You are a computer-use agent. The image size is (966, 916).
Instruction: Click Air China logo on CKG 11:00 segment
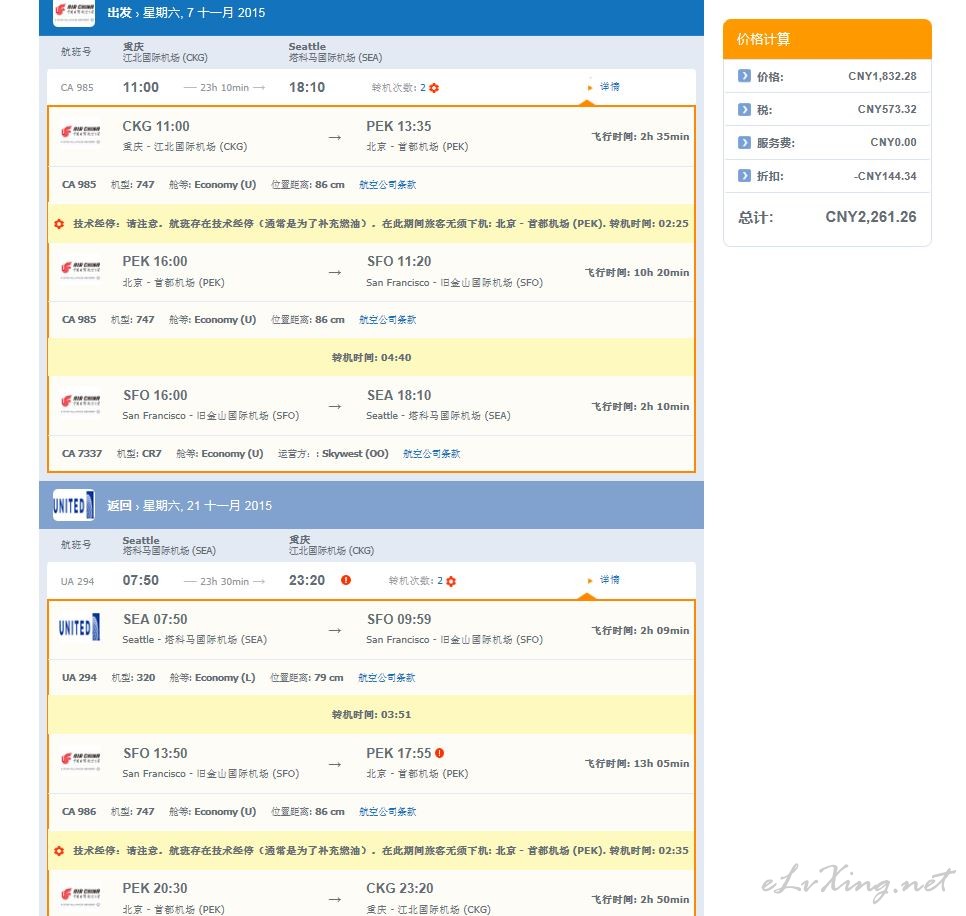[x=80, y=134]
